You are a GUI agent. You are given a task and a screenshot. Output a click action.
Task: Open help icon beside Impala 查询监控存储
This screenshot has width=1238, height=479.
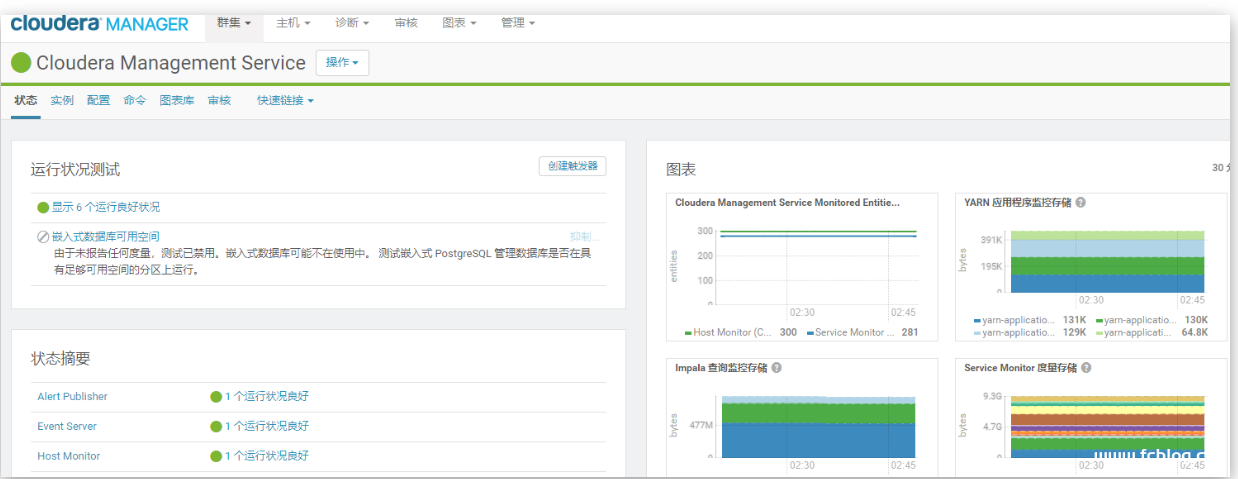point(777,368)
